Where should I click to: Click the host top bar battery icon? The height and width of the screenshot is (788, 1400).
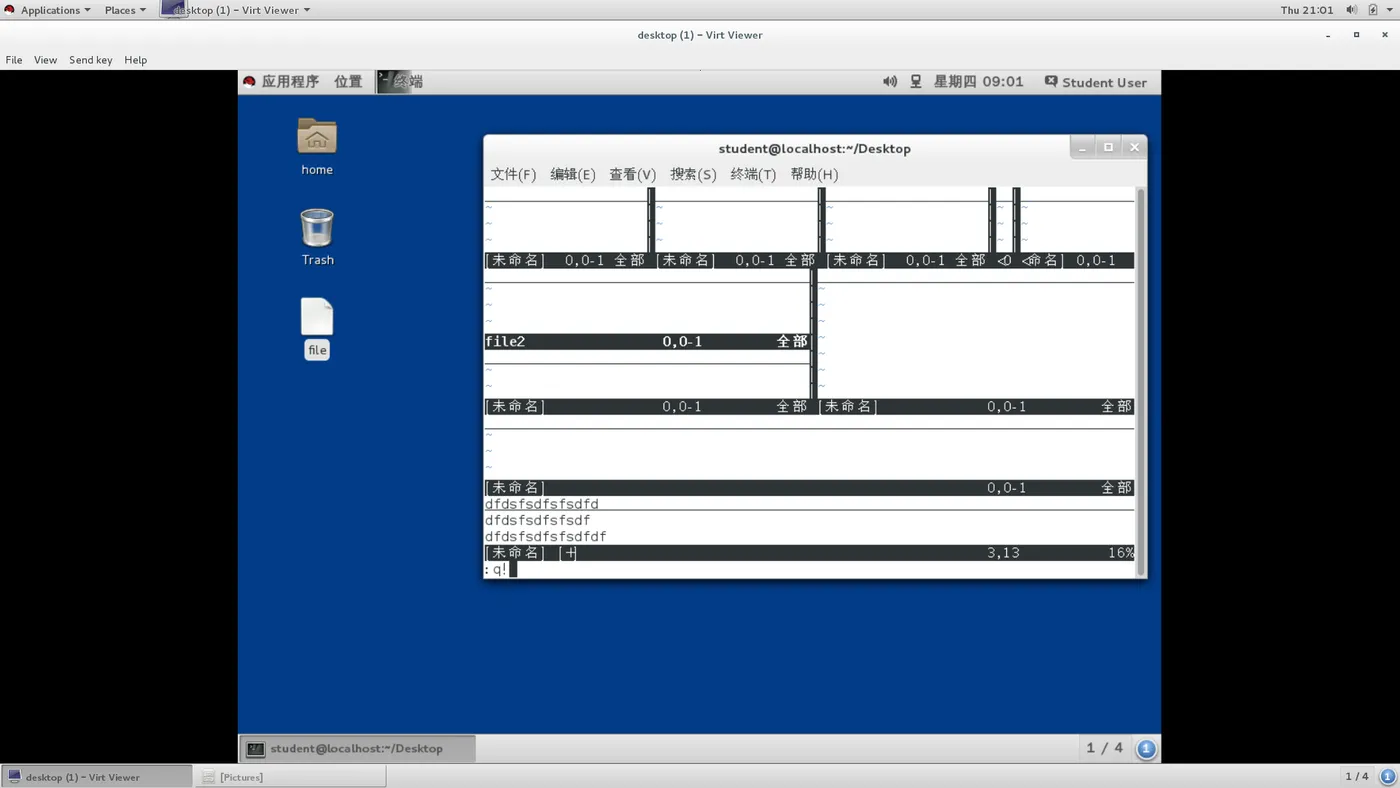click(1373, 10)
